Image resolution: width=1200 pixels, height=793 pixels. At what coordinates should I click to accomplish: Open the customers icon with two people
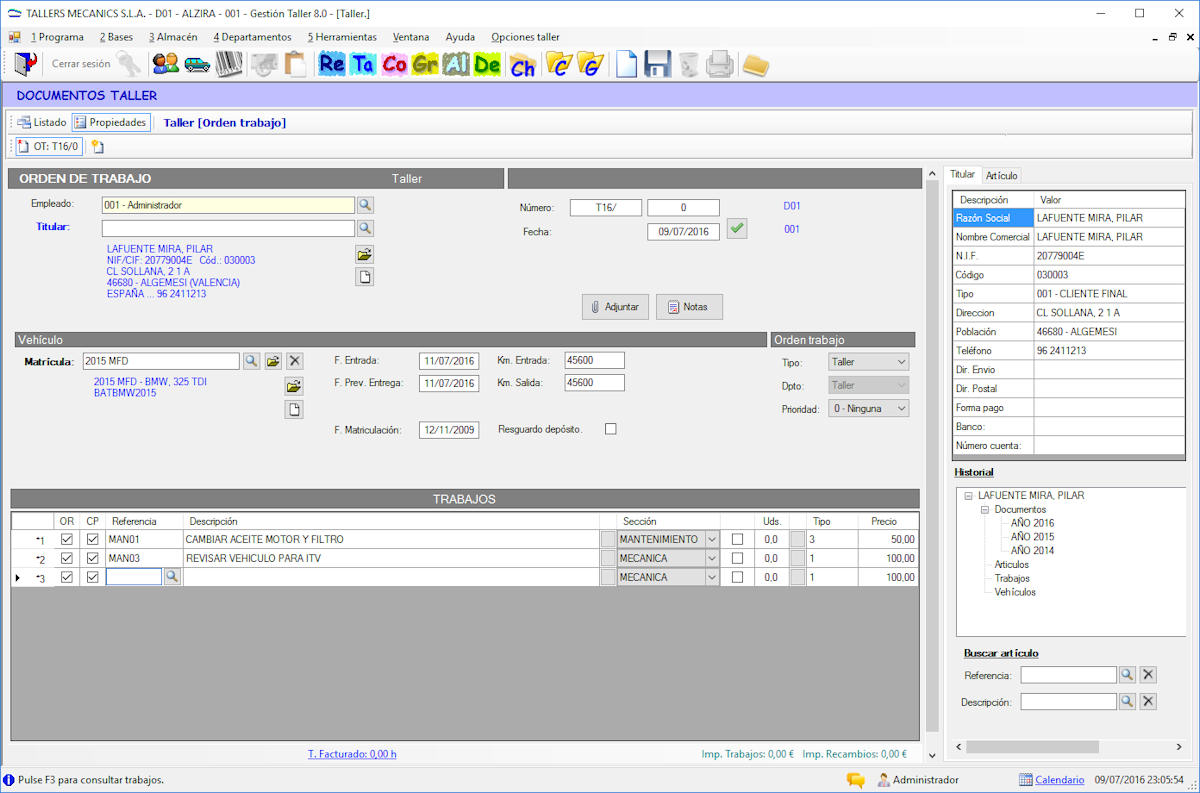166,64
